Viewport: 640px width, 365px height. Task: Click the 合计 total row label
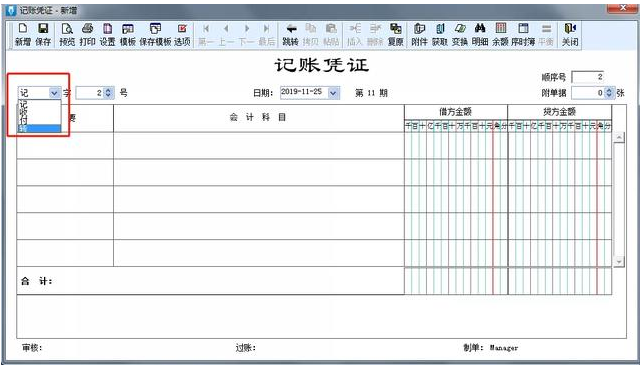click(36, 281)
